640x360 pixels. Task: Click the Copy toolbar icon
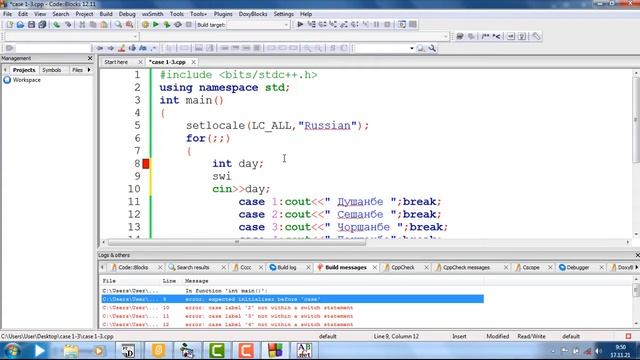click(x=93, y=25)
